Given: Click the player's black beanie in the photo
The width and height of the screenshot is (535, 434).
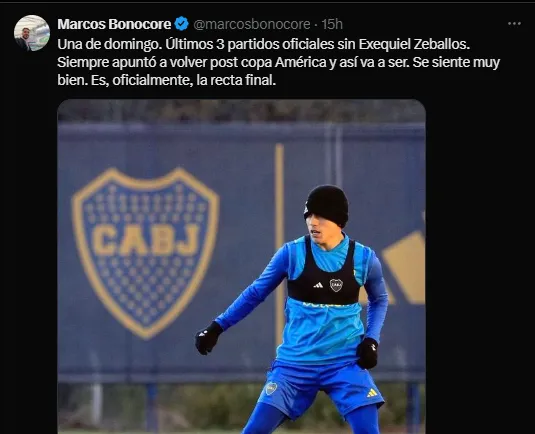Looking at the screenshot, I should (326, 204).
